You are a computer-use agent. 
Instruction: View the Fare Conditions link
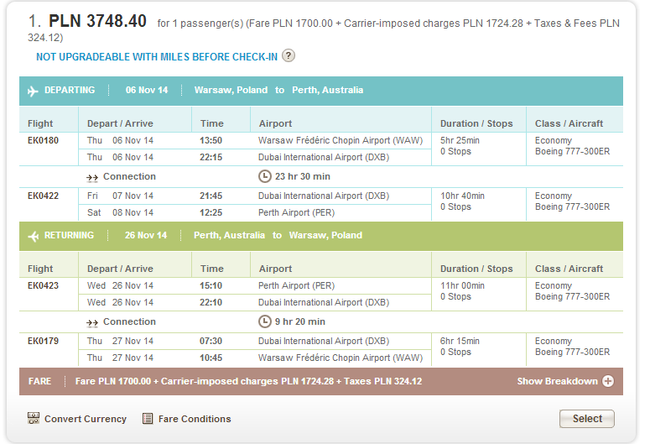tap(194, 419)
